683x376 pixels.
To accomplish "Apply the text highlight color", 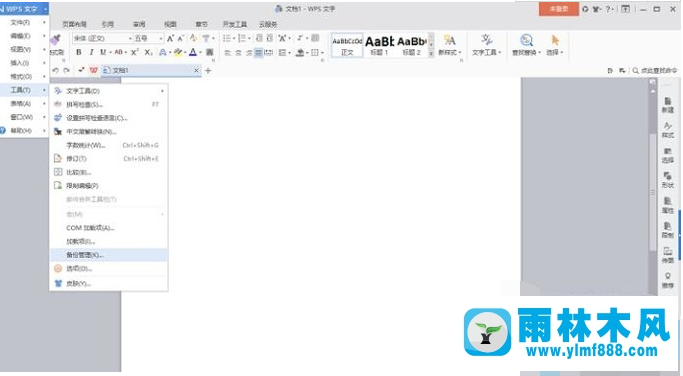I will pos(177,52).
